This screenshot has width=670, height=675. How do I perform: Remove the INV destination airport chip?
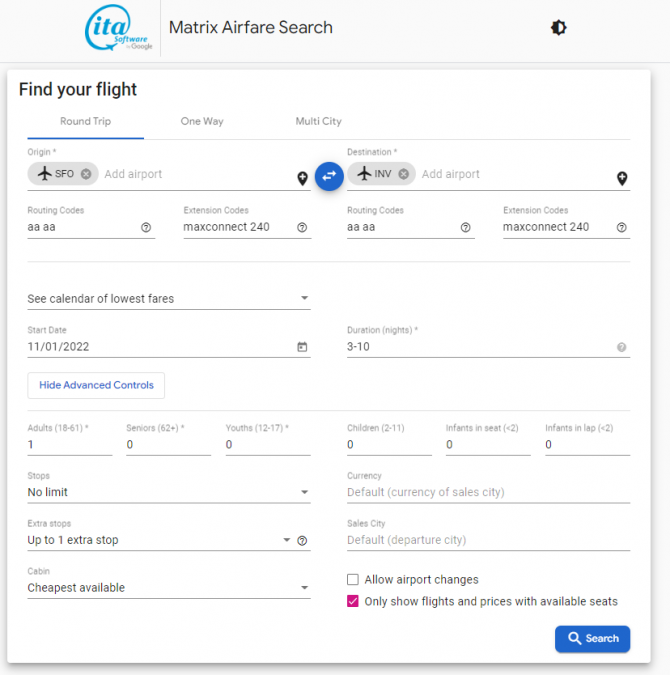(404, 174)
